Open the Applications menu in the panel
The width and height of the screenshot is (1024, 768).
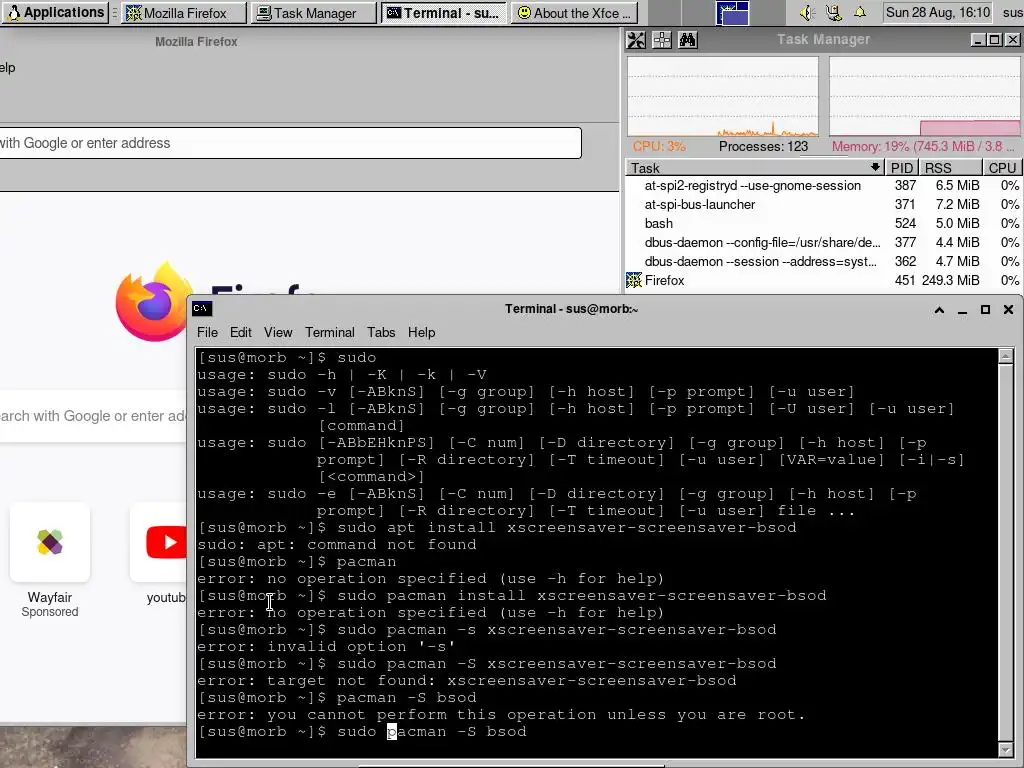tap(55, 12)
